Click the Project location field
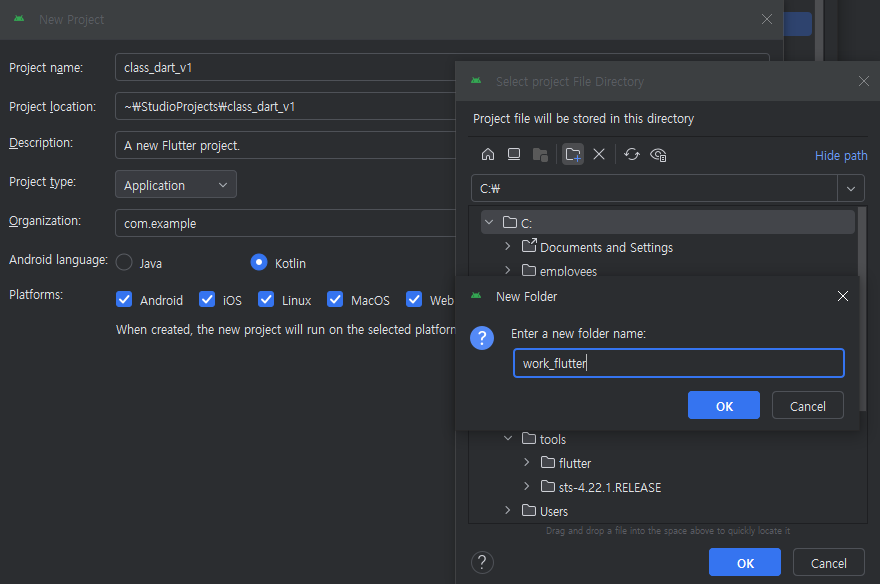This screenshot has height=584, width=880. coord(286,107)
